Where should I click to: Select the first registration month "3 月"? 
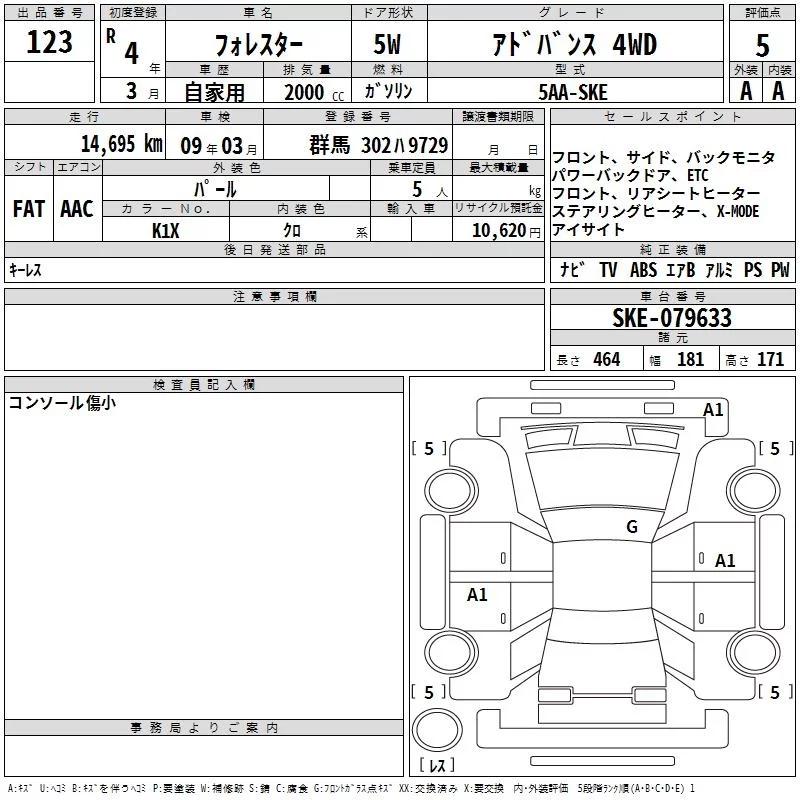point(142,92)
